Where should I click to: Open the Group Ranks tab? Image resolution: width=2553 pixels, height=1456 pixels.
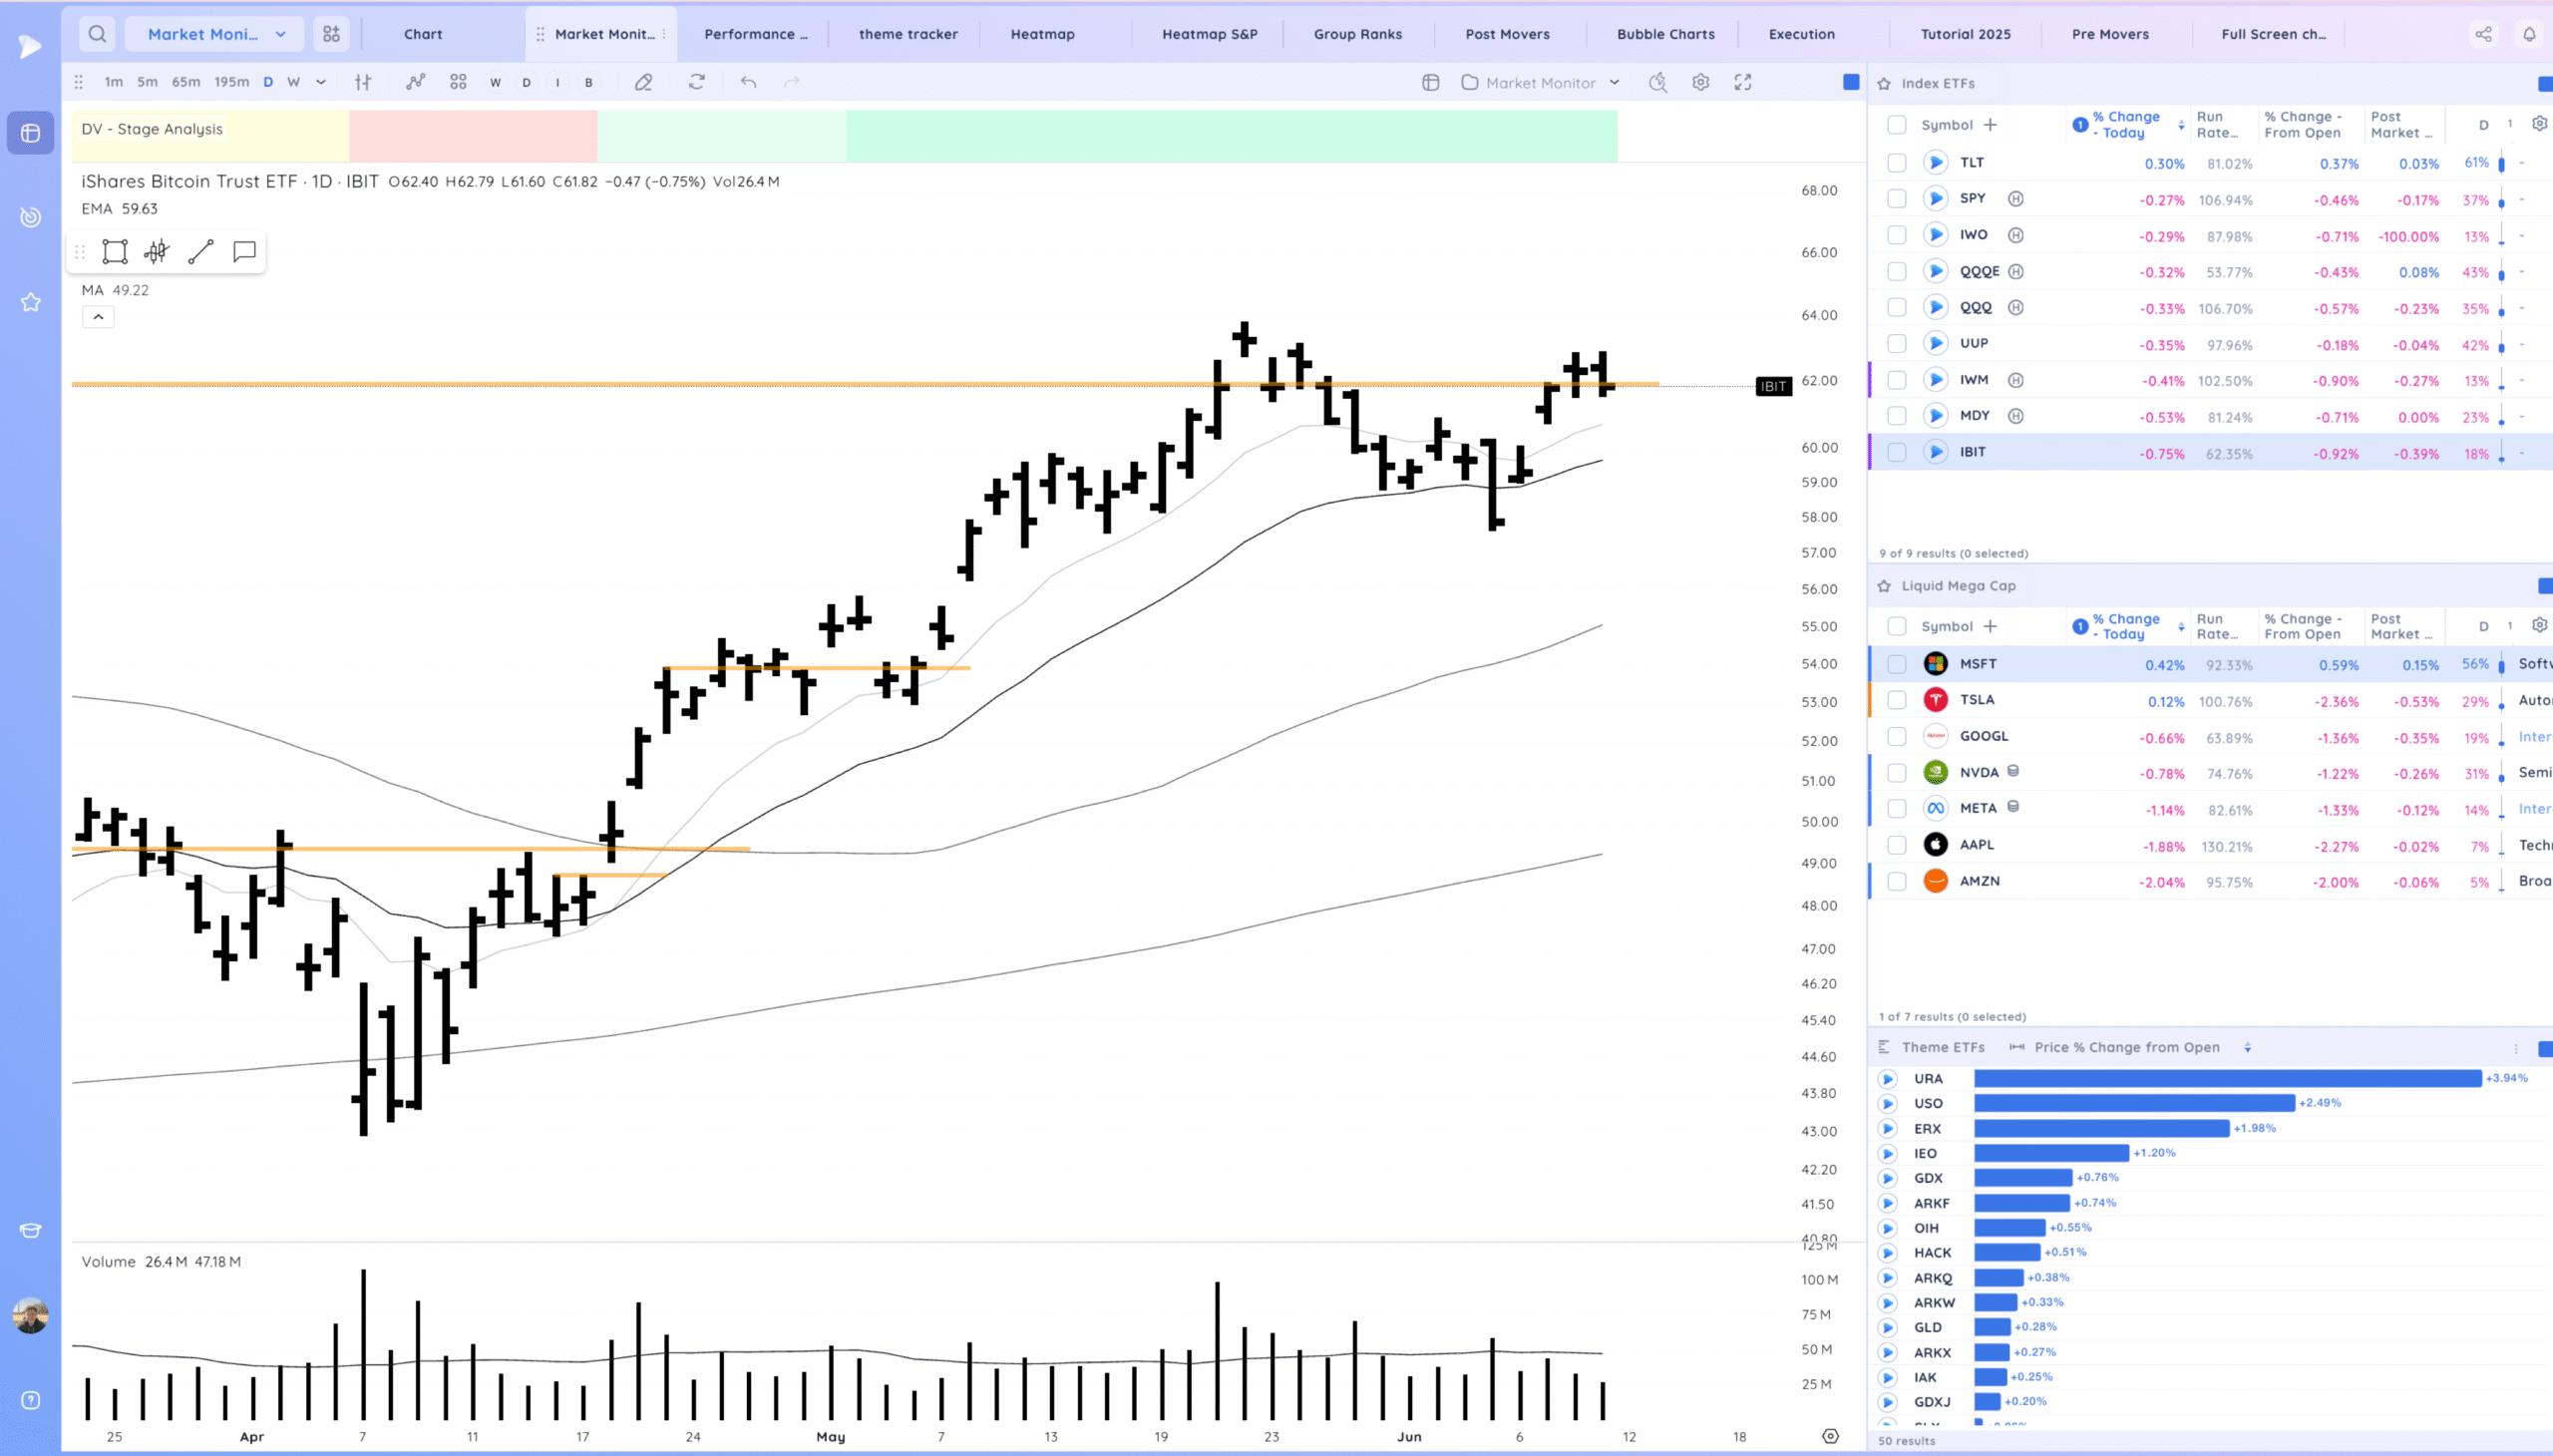pos(1357,34)
